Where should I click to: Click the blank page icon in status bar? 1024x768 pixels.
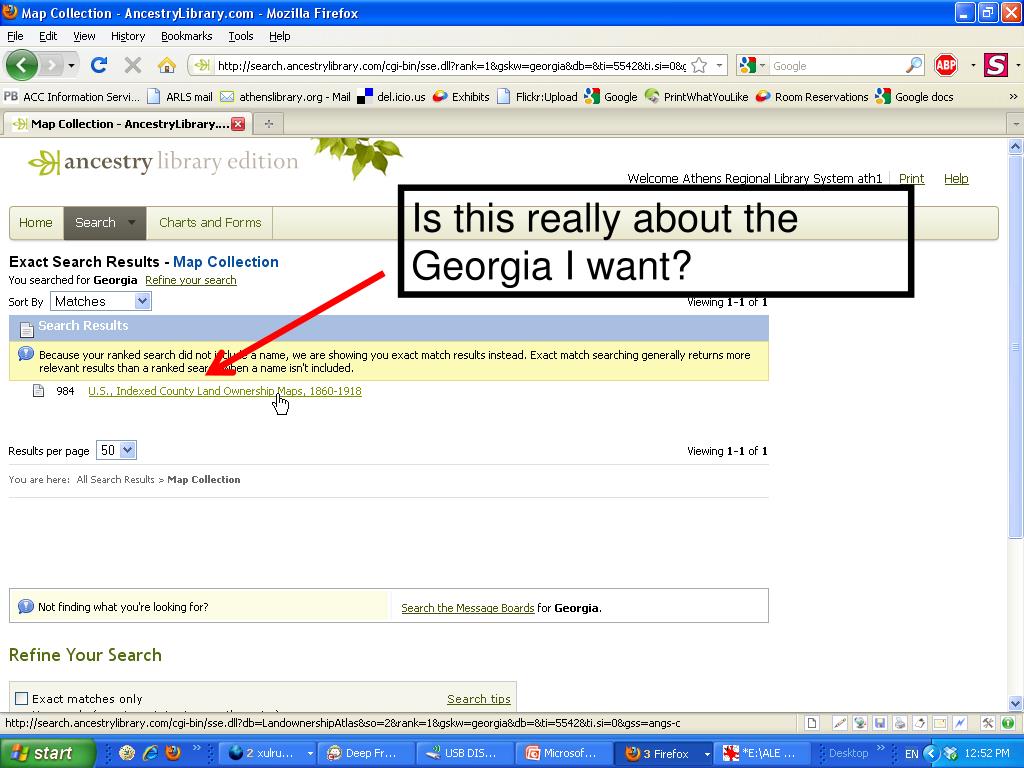pos(812,723)
